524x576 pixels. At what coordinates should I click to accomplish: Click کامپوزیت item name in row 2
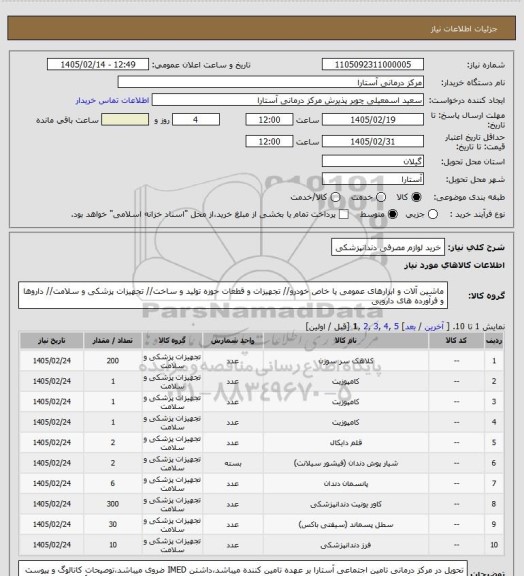(x=346, y=381)
